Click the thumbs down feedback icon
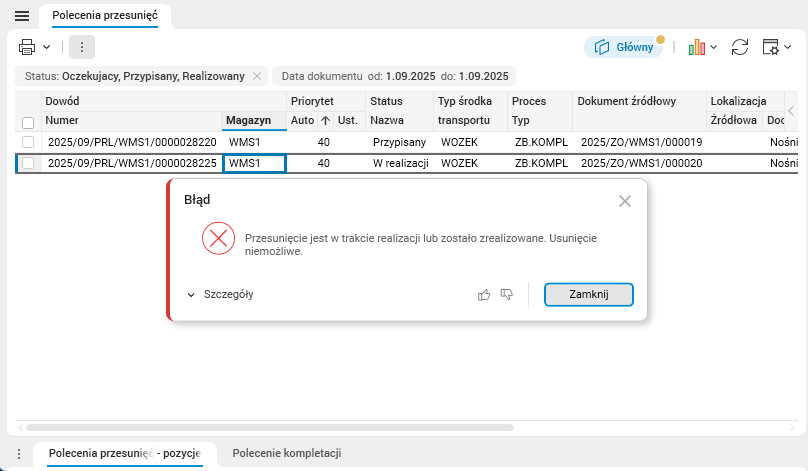The image size is (808, 471). tap(507, 294)
